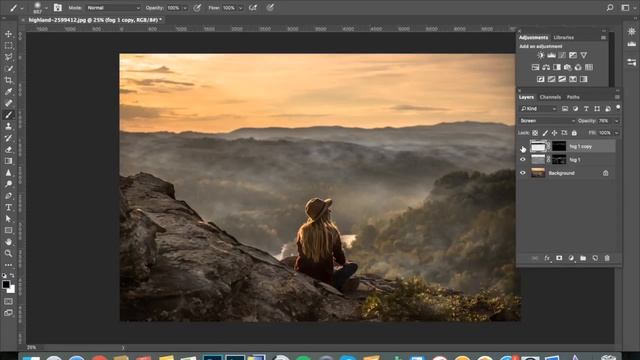This screenshot has height=360, width=640.
Task: Swap foreground and background colors
Action: [12, 276]
